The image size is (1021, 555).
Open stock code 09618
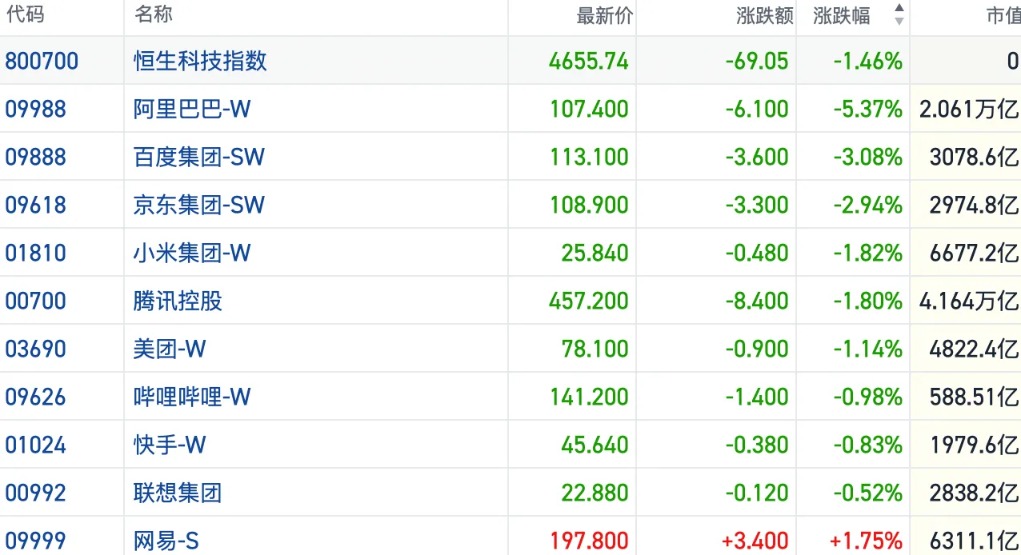[x=35, y=205]
